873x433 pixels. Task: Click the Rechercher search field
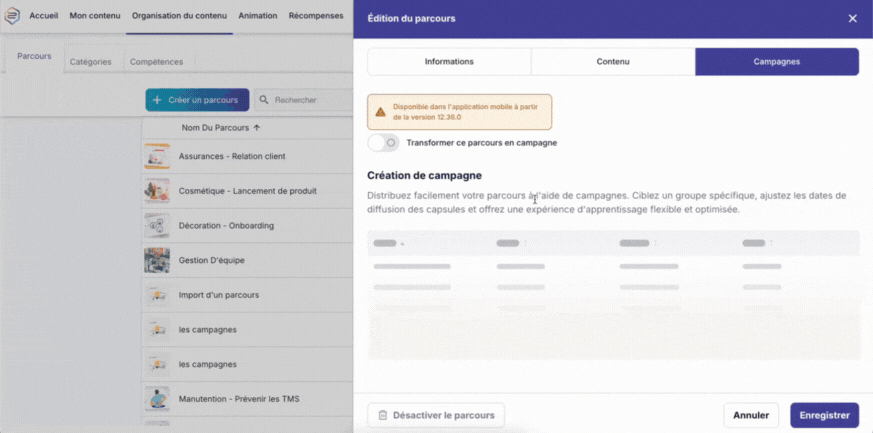(x=305, y=100)
